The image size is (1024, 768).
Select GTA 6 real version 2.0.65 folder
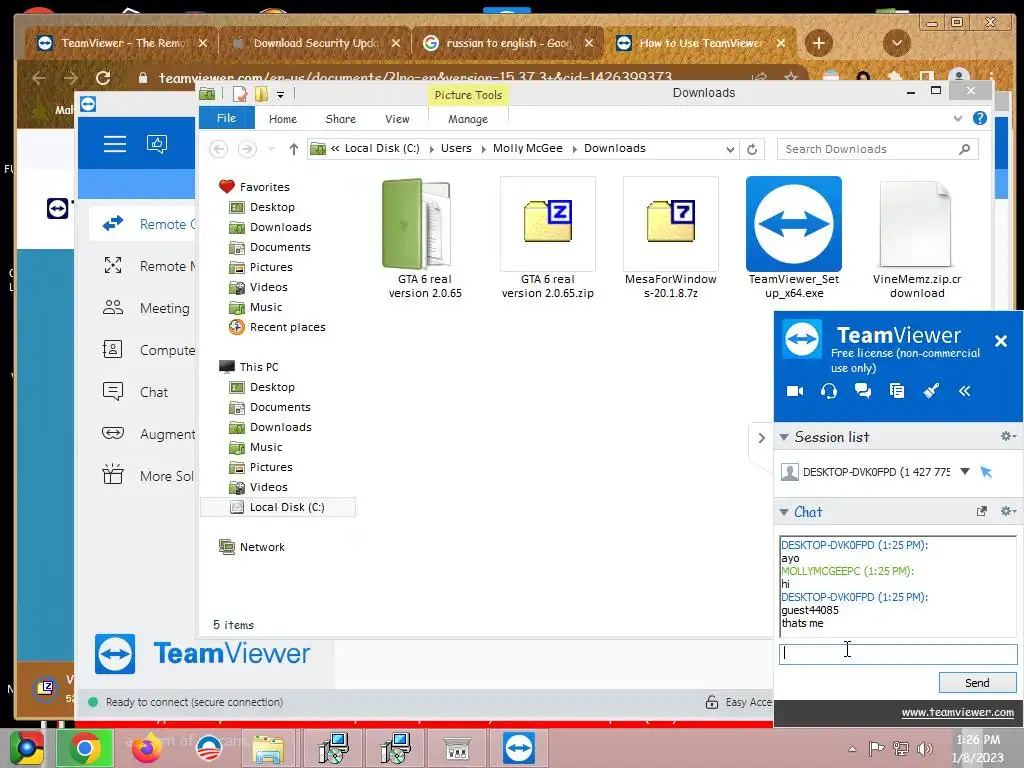[x=425, y=239]
